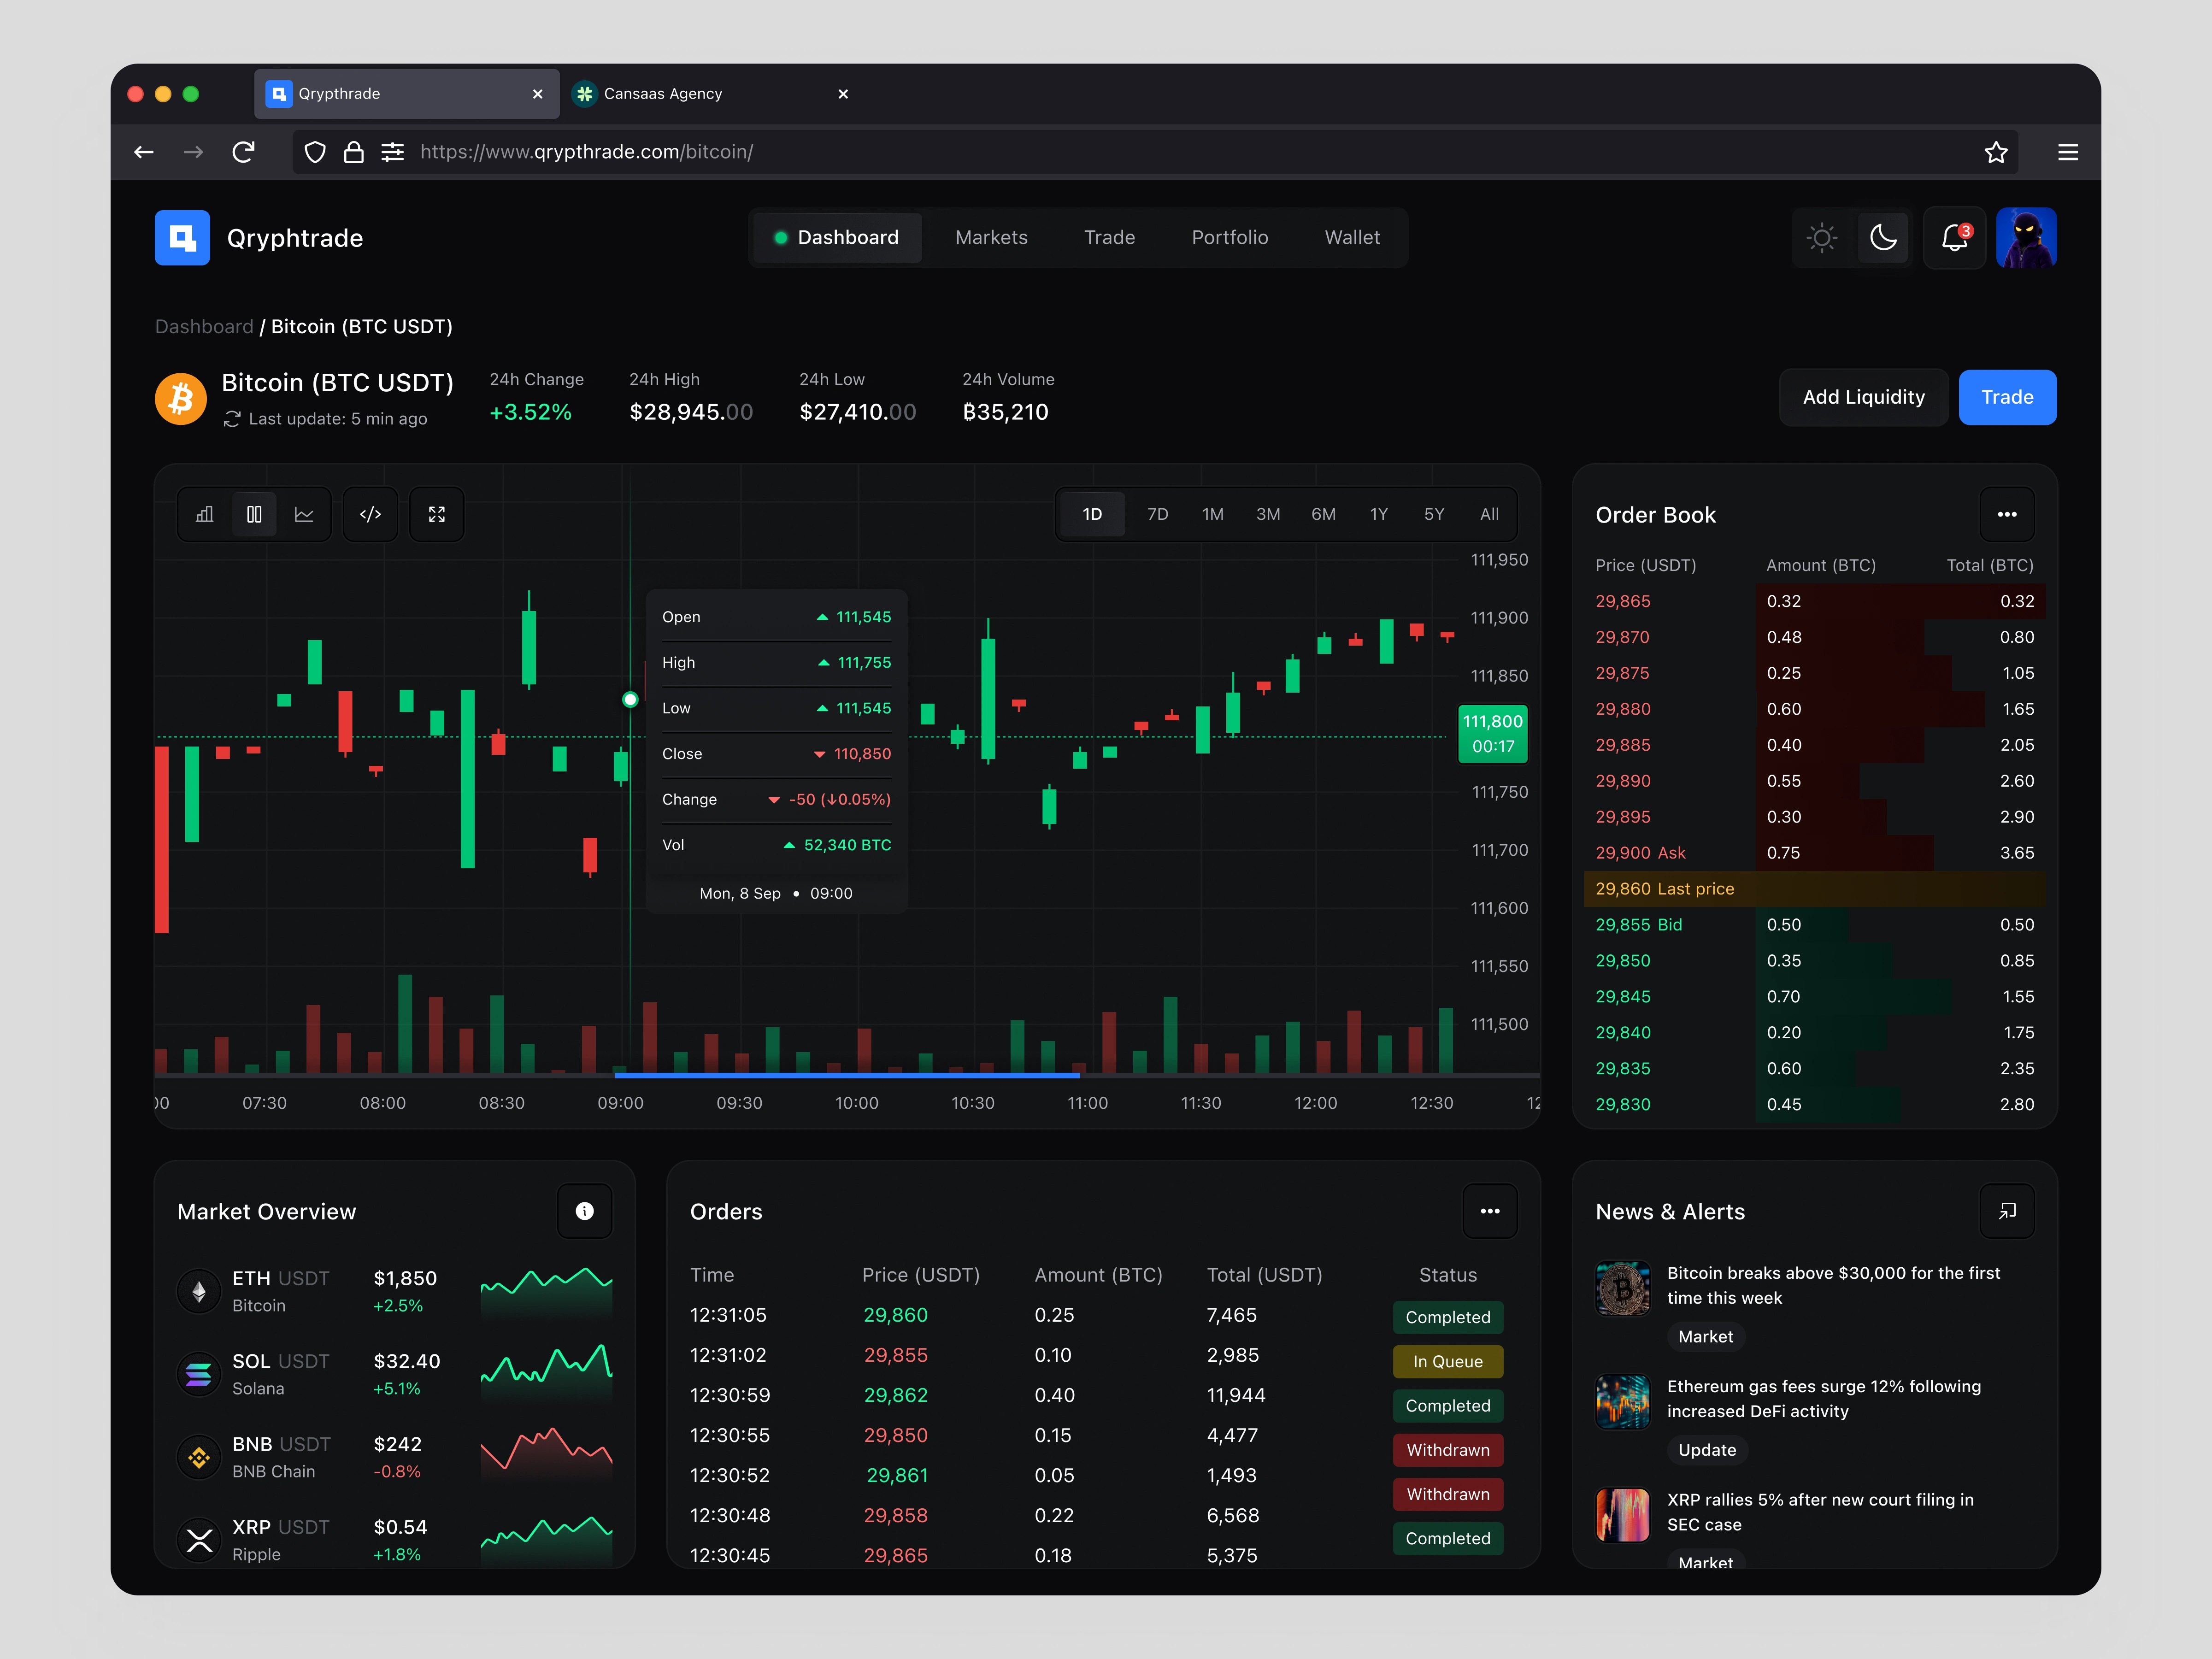Open the Portfolio nav tab
The height and width of the screenshot is (1659, 2212).
coord(1229,238)
